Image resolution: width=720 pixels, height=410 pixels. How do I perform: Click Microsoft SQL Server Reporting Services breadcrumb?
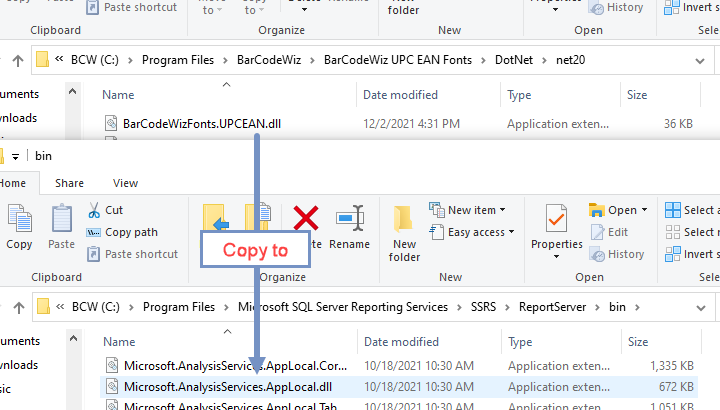(343, 307)
